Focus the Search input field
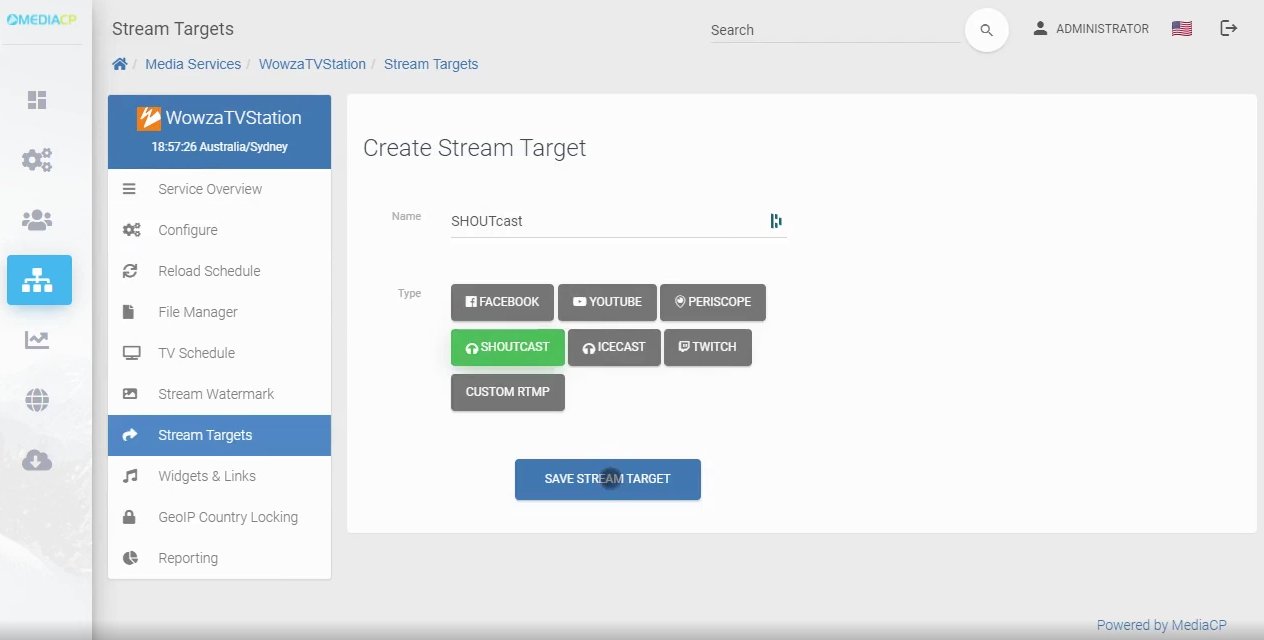The height and width of the screenshot is (640, 1264). tap(835, 30)
